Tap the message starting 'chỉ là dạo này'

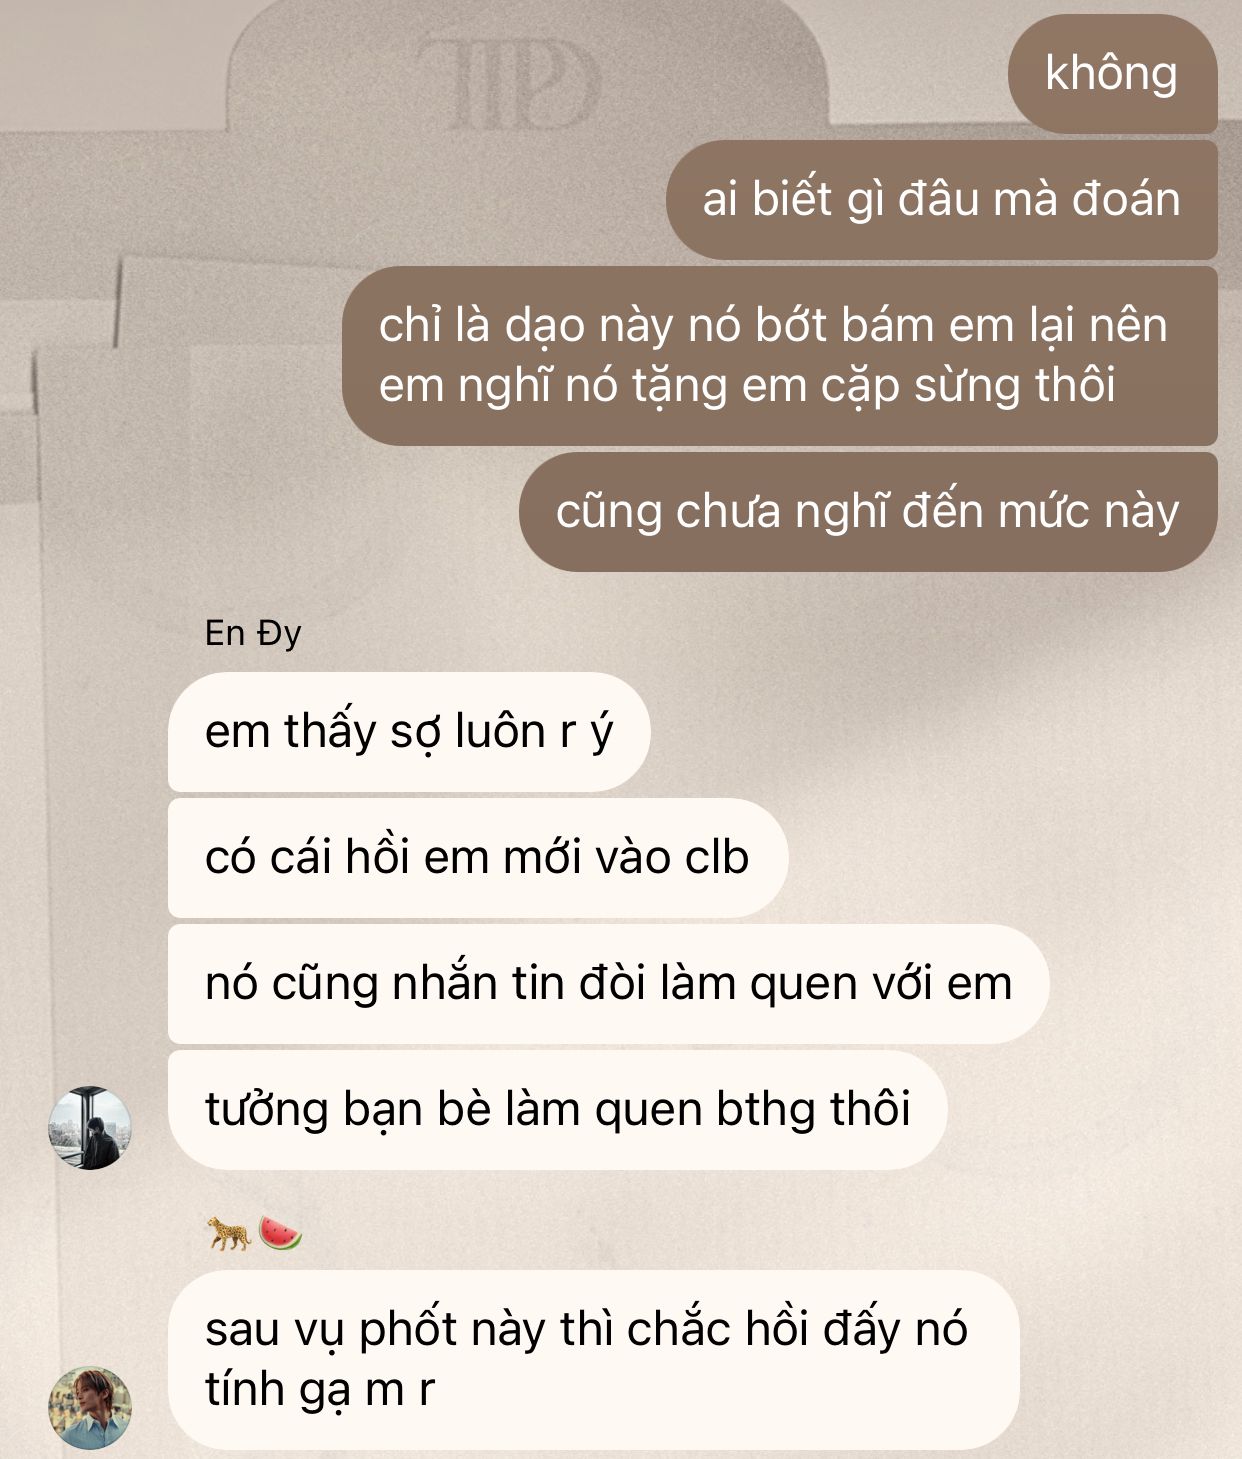[780, 356]
